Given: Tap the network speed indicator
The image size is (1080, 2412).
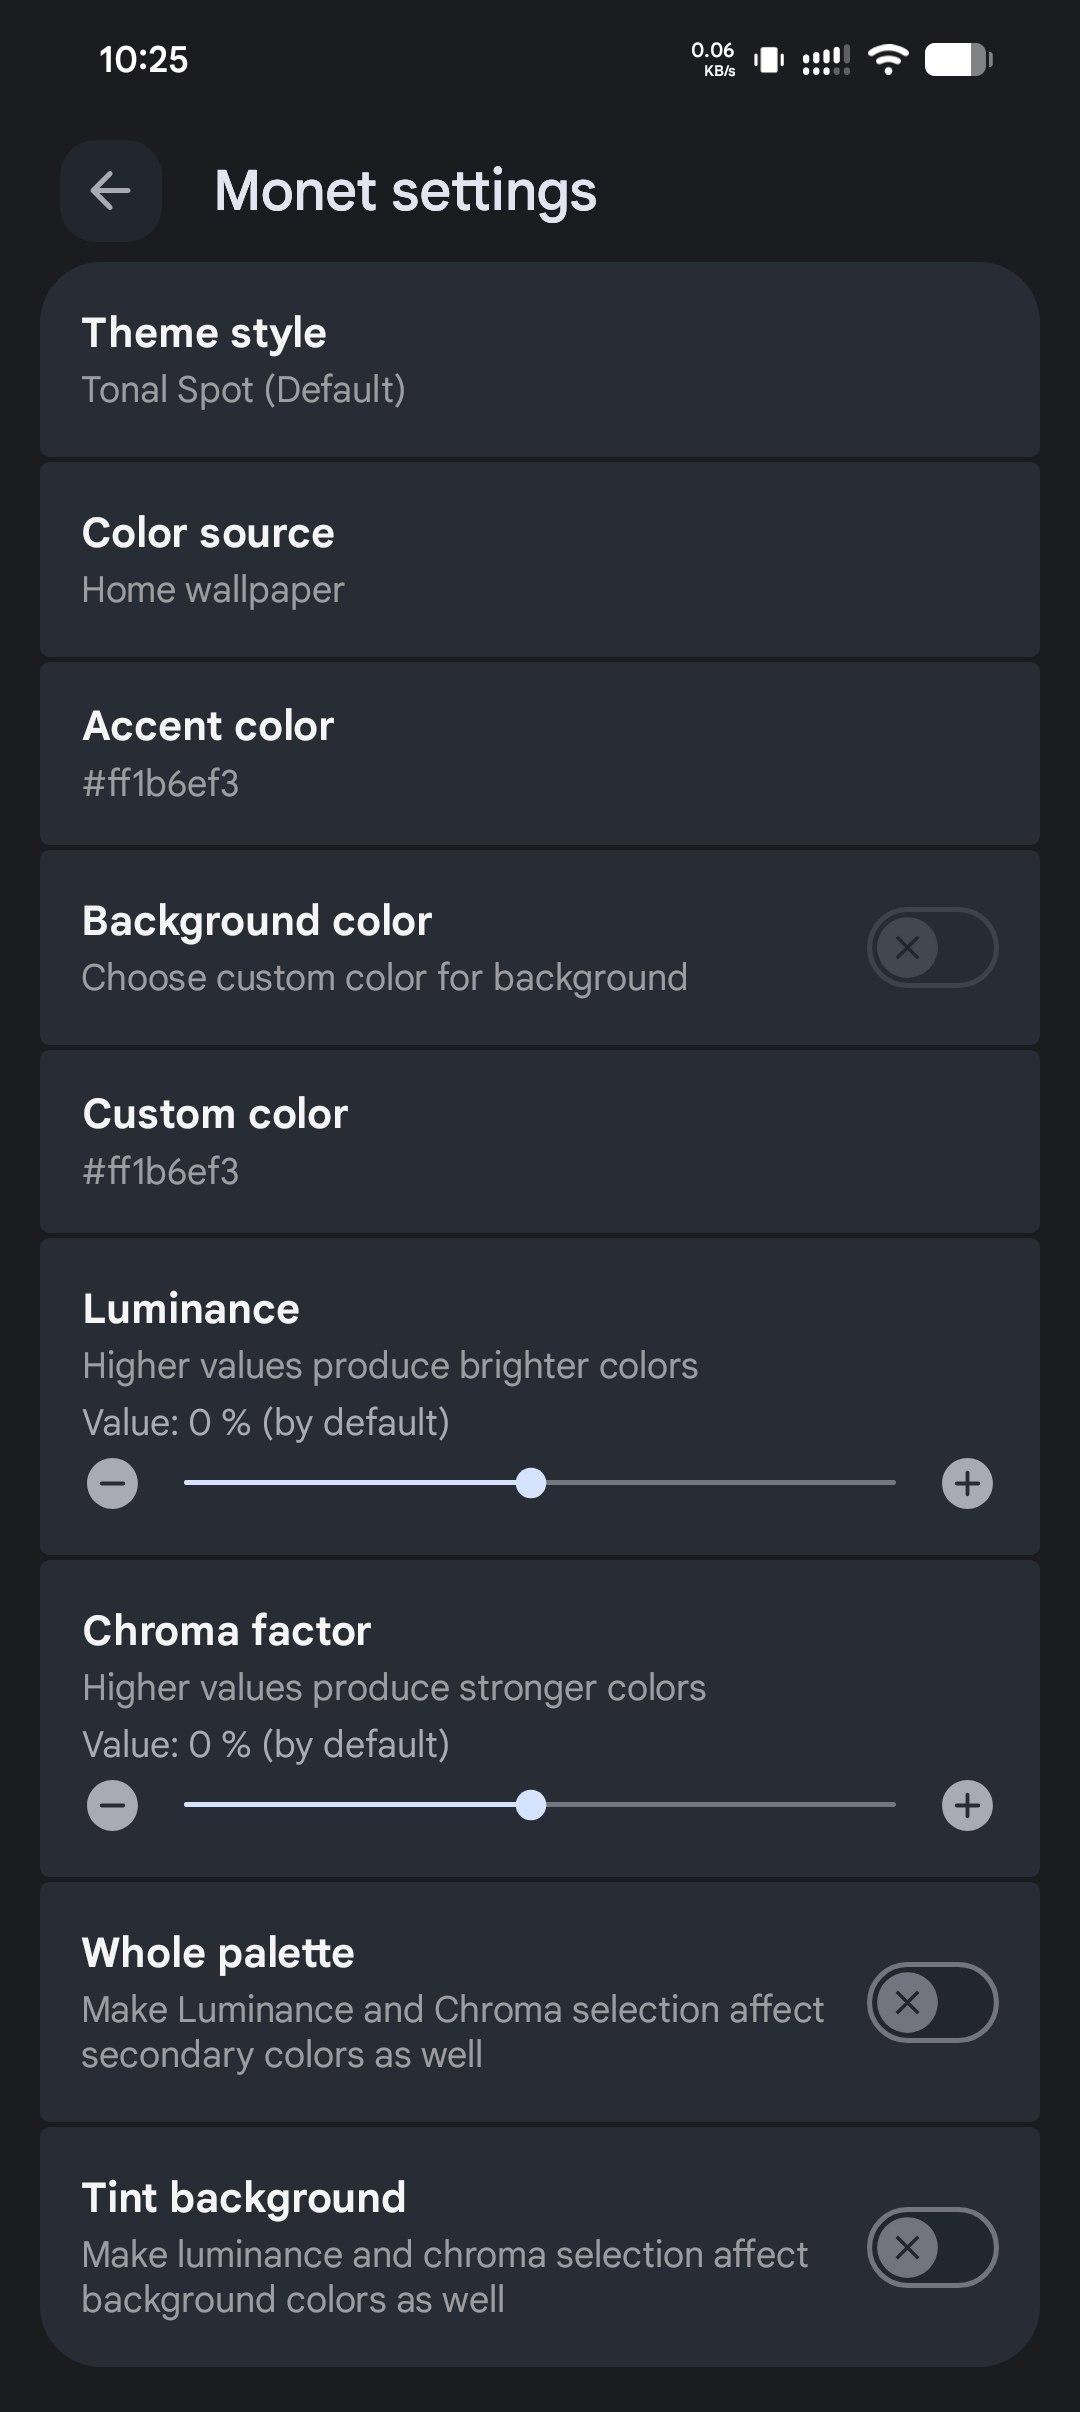Looking at the screenshot, I should 713,59.
